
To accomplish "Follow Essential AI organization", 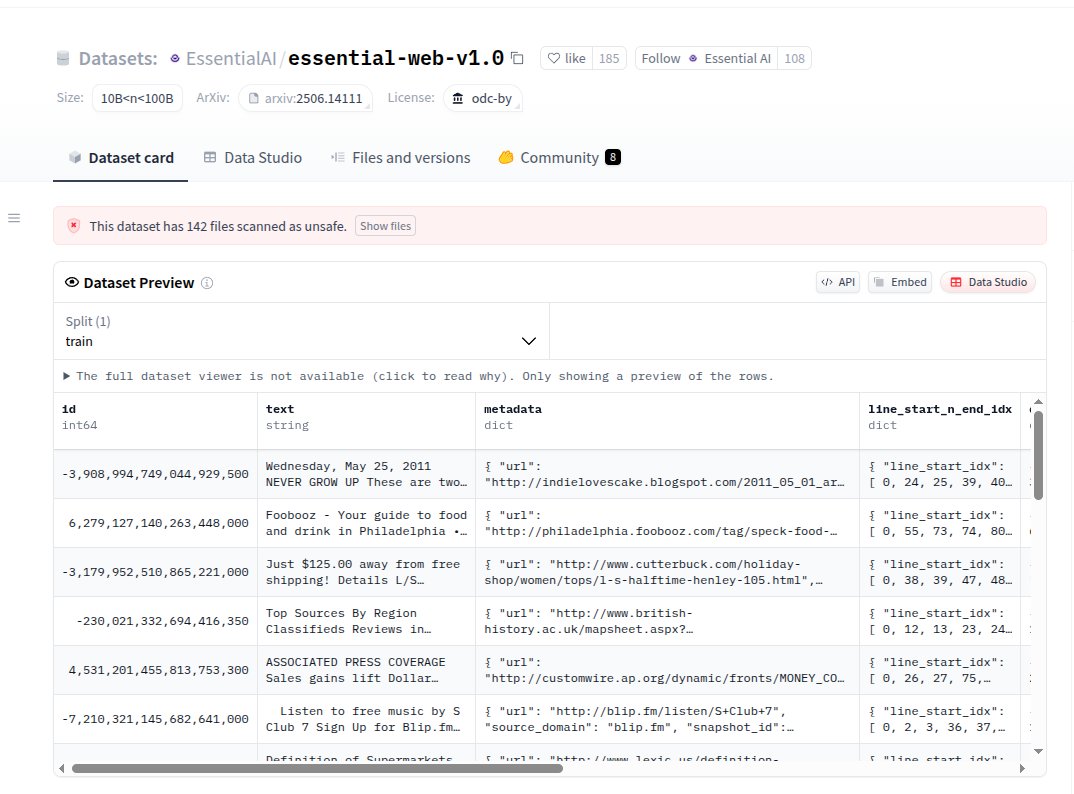I will (705, 58).
